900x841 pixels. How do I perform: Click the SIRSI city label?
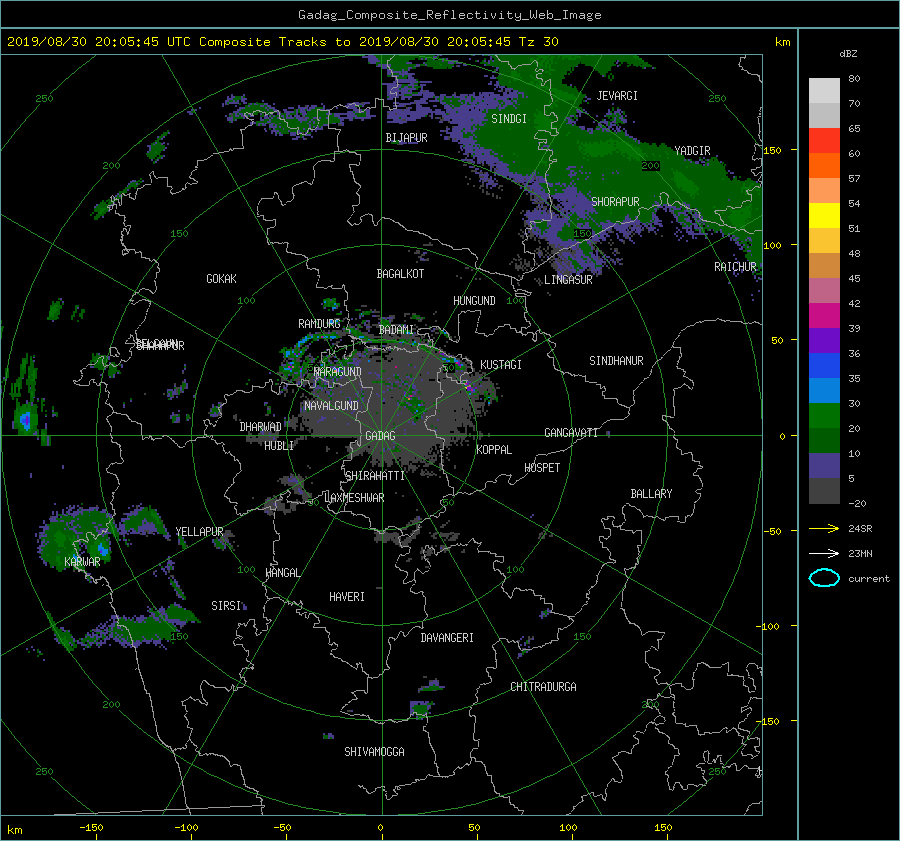coord(226,606)
